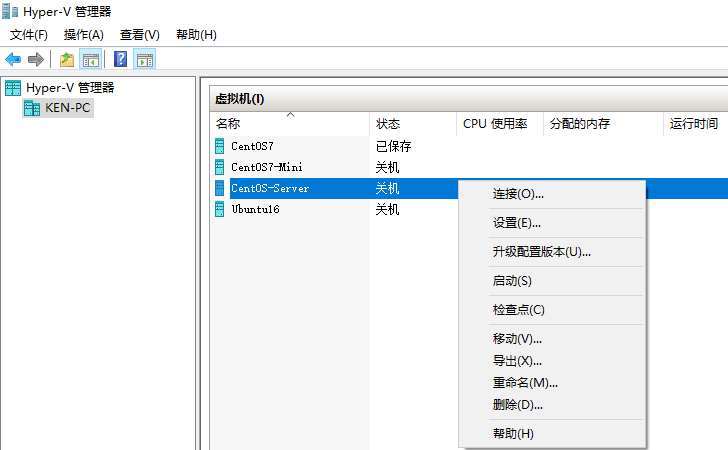Screen dimensions: 728x450
Task: Select 重命名(M)... in context menu
Action: [525, 383]
